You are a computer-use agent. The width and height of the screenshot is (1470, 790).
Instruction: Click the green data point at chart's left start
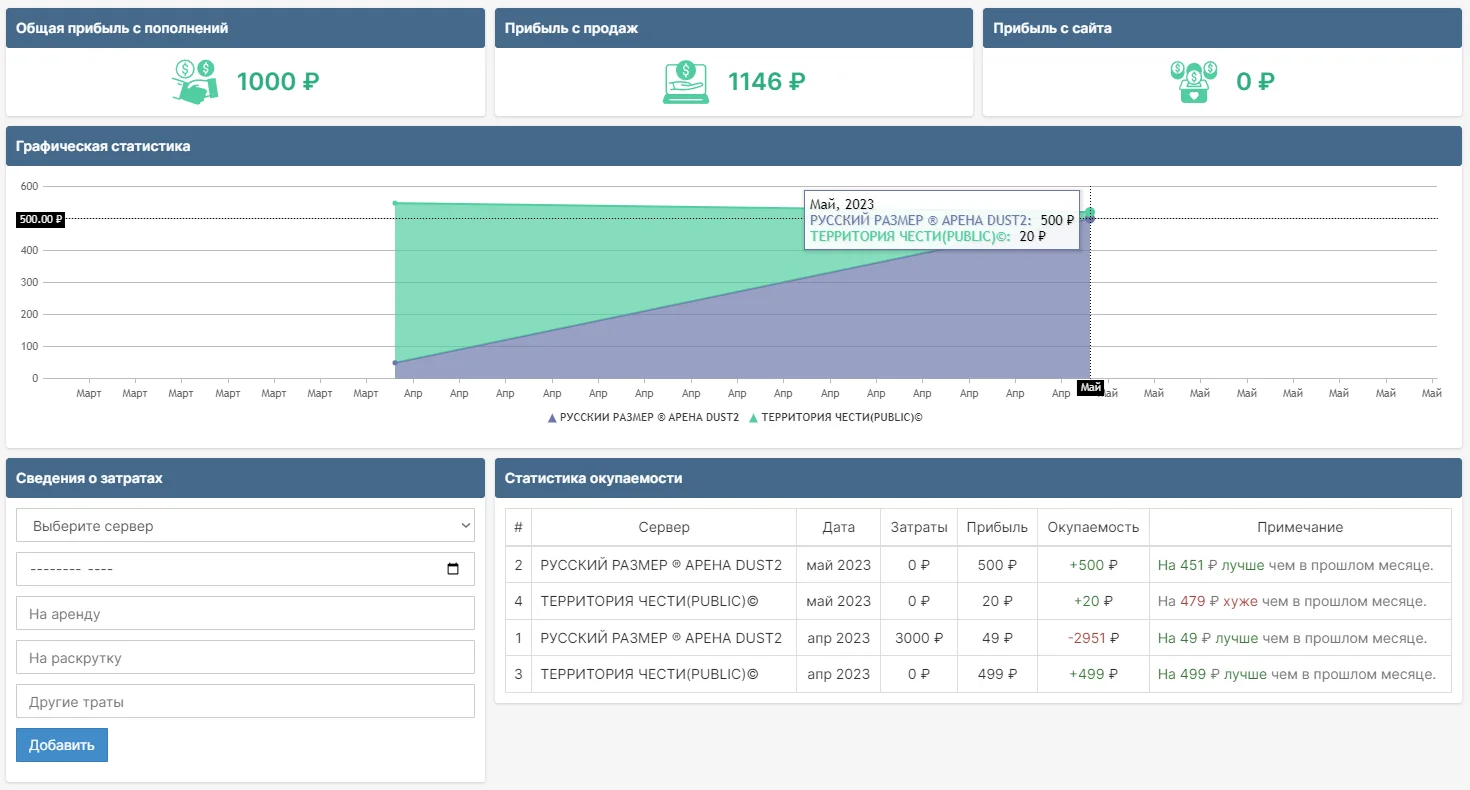(x=395, y=203)
